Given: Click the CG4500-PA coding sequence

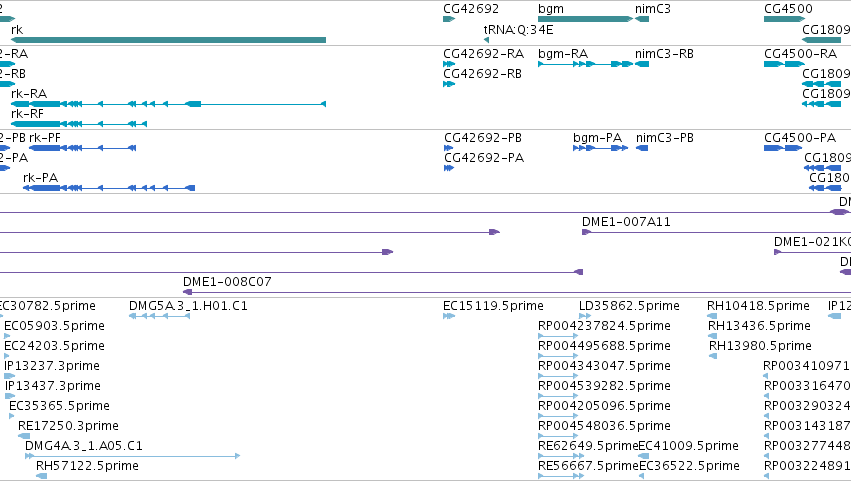Looking at the screenshot, I should (783, 148).
